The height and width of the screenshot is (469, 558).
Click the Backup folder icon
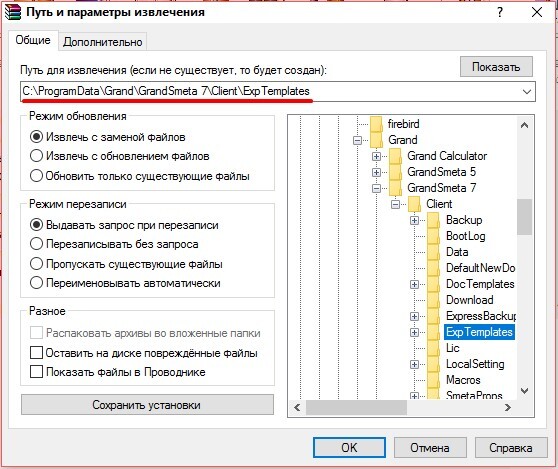click(433, 220)
